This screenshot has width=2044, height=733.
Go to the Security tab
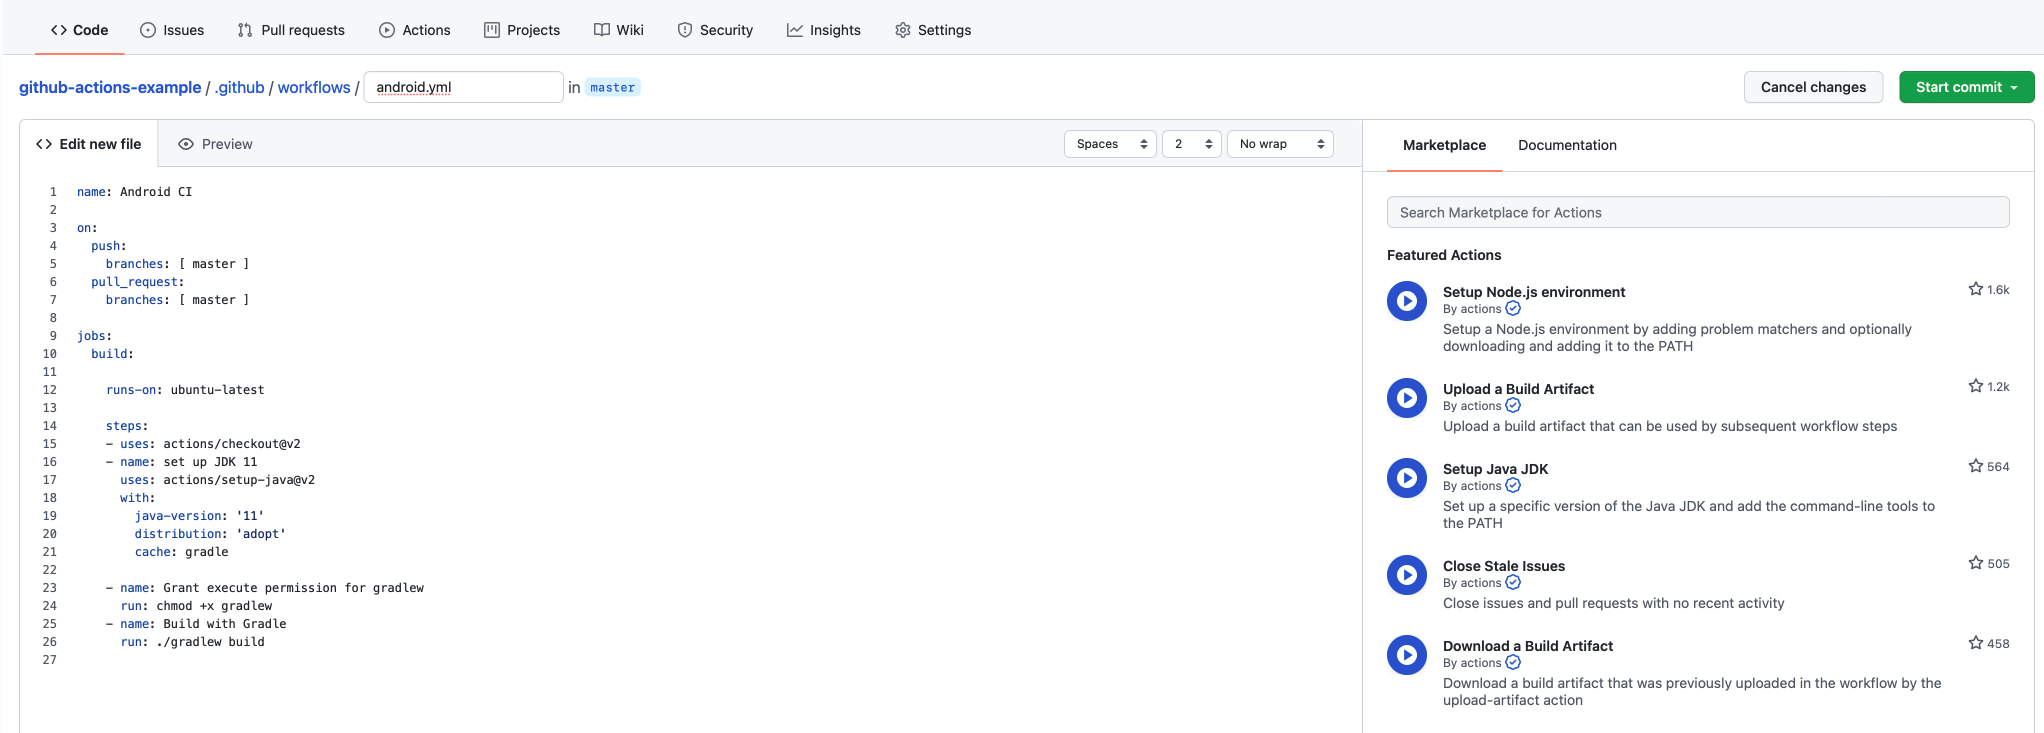(715, 30)
